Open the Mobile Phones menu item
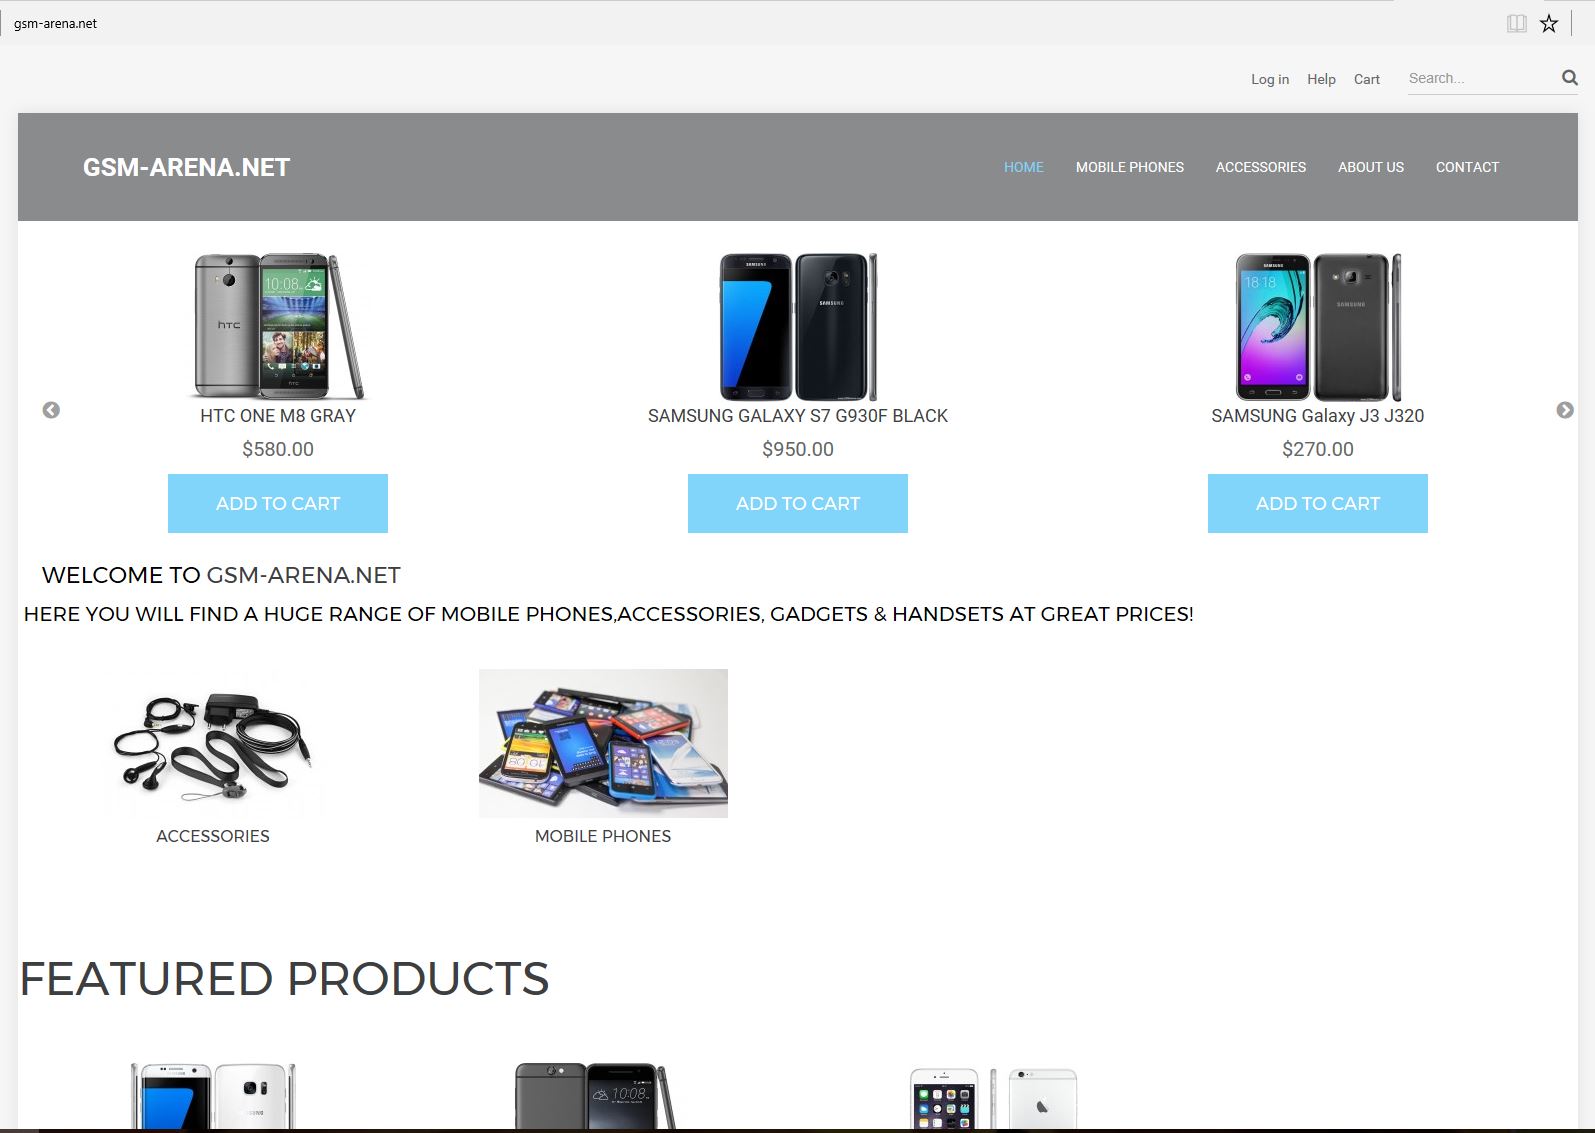 tap(1130, 167)
